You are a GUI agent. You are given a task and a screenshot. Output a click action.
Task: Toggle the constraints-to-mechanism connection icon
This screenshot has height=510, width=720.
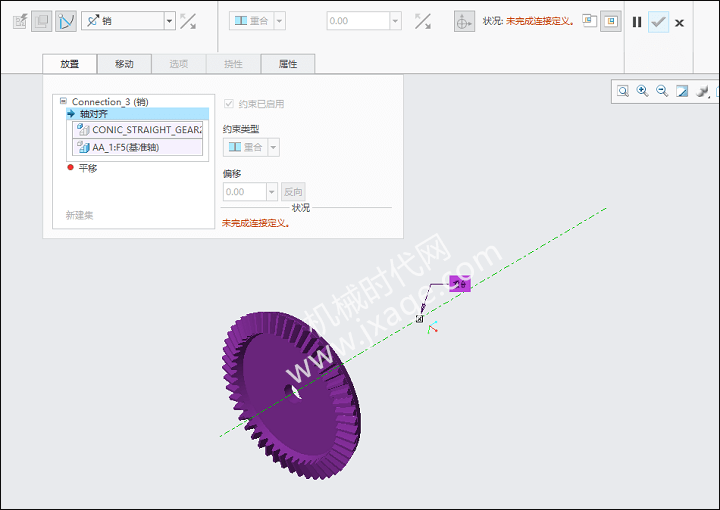pos(66,21)
